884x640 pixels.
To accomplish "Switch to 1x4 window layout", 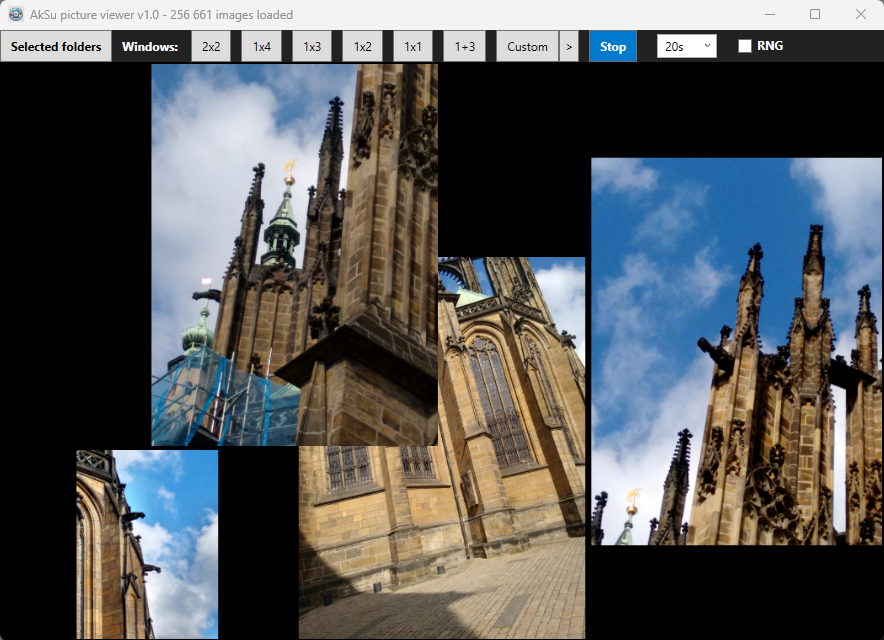I will 262,47.
